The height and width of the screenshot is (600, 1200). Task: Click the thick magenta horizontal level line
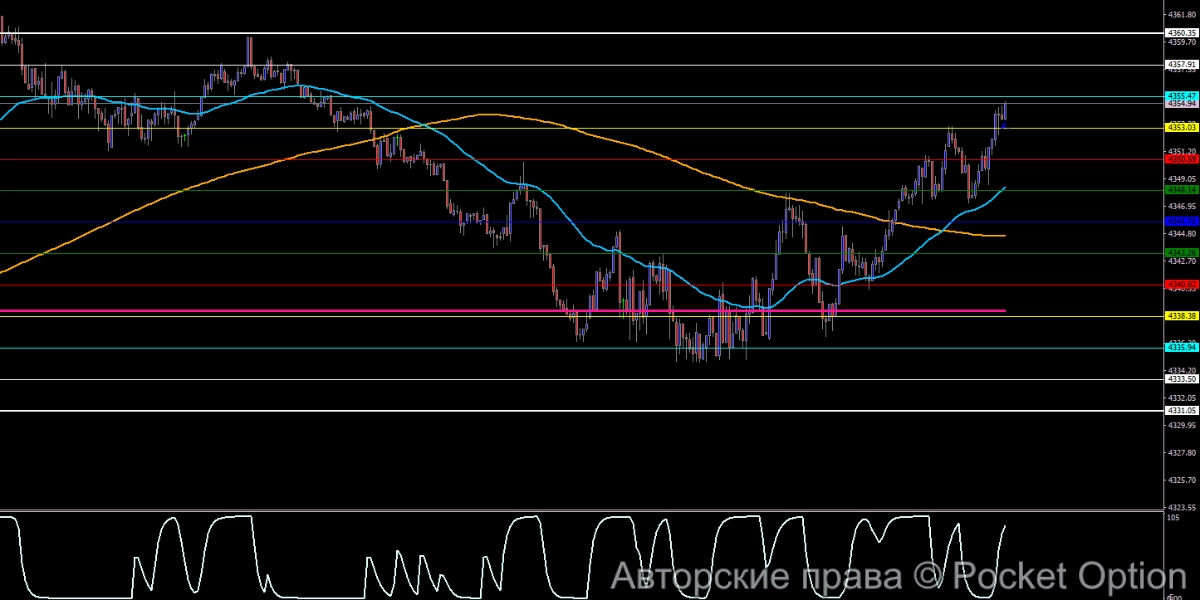(x=503, y=311)
